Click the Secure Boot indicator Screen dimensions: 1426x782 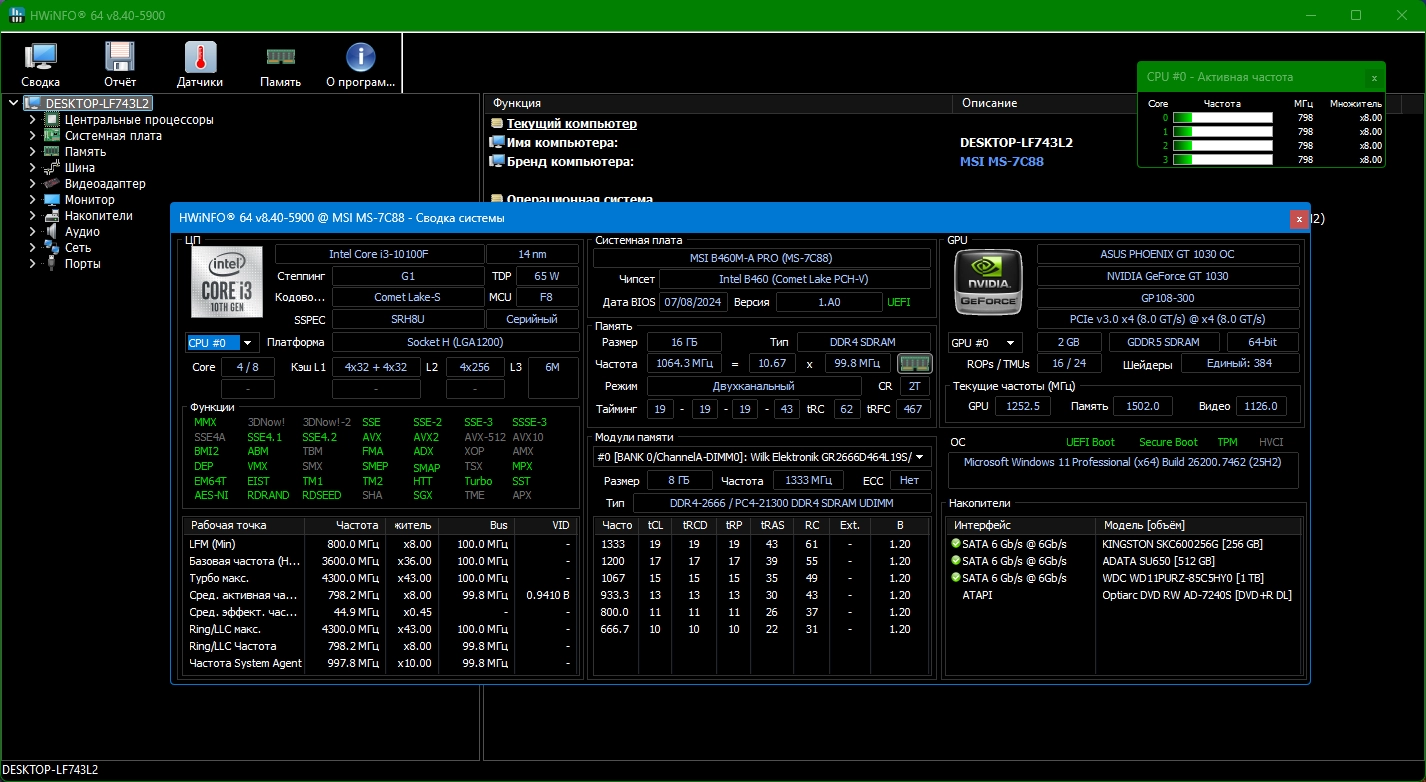click(x=1168, y=442)
